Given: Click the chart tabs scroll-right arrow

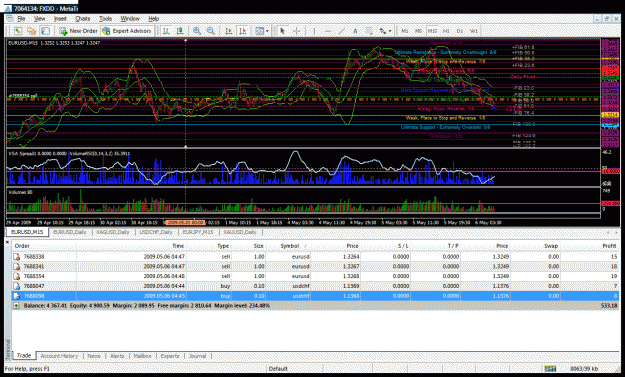Looking at the screenshot, I should tap(617, 232).
